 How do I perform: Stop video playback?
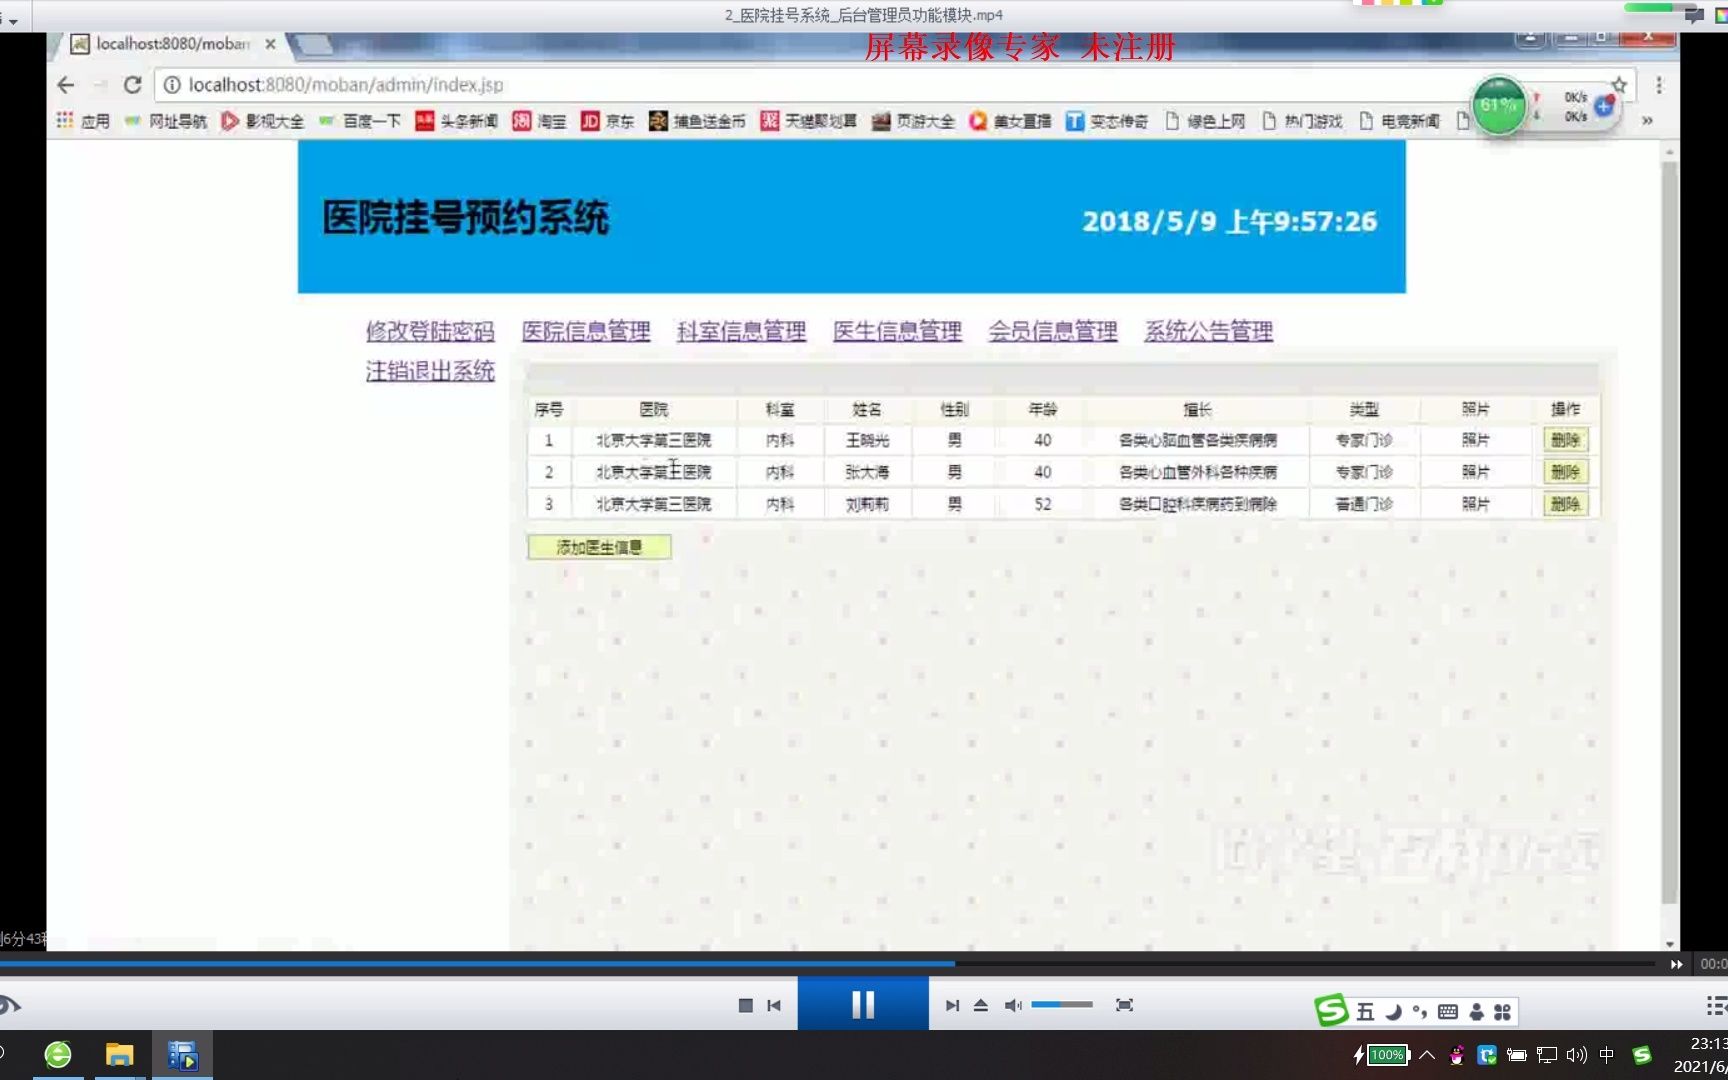745,1005
